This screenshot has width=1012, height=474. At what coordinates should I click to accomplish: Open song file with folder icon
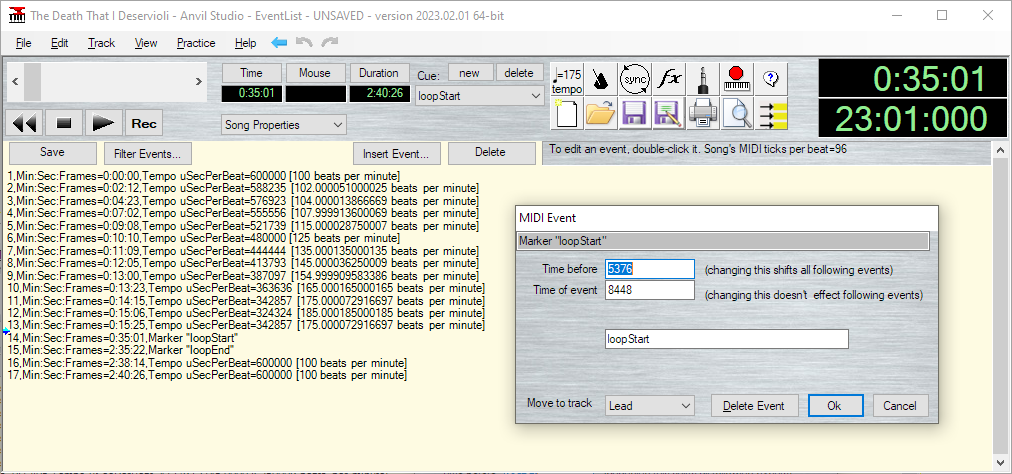600,114
